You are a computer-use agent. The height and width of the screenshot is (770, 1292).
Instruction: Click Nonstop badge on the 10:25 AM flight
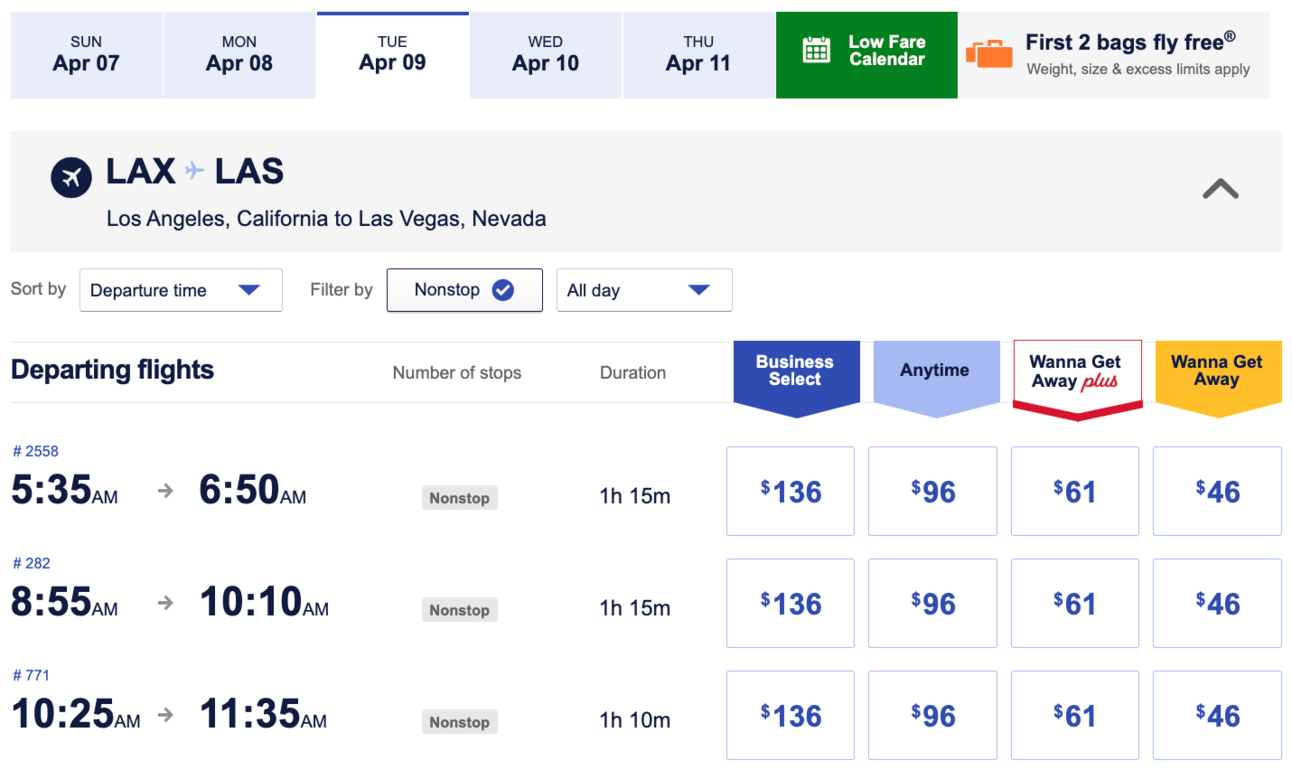click(459, 722)
